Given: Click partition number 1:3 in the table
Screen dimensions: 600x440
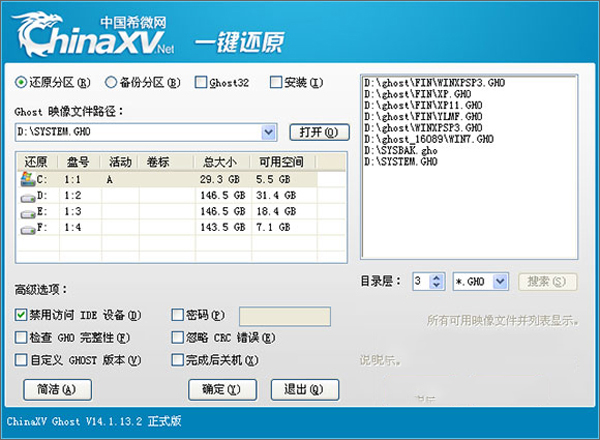Looking at the screenshot, I should (x=72, y=212).
